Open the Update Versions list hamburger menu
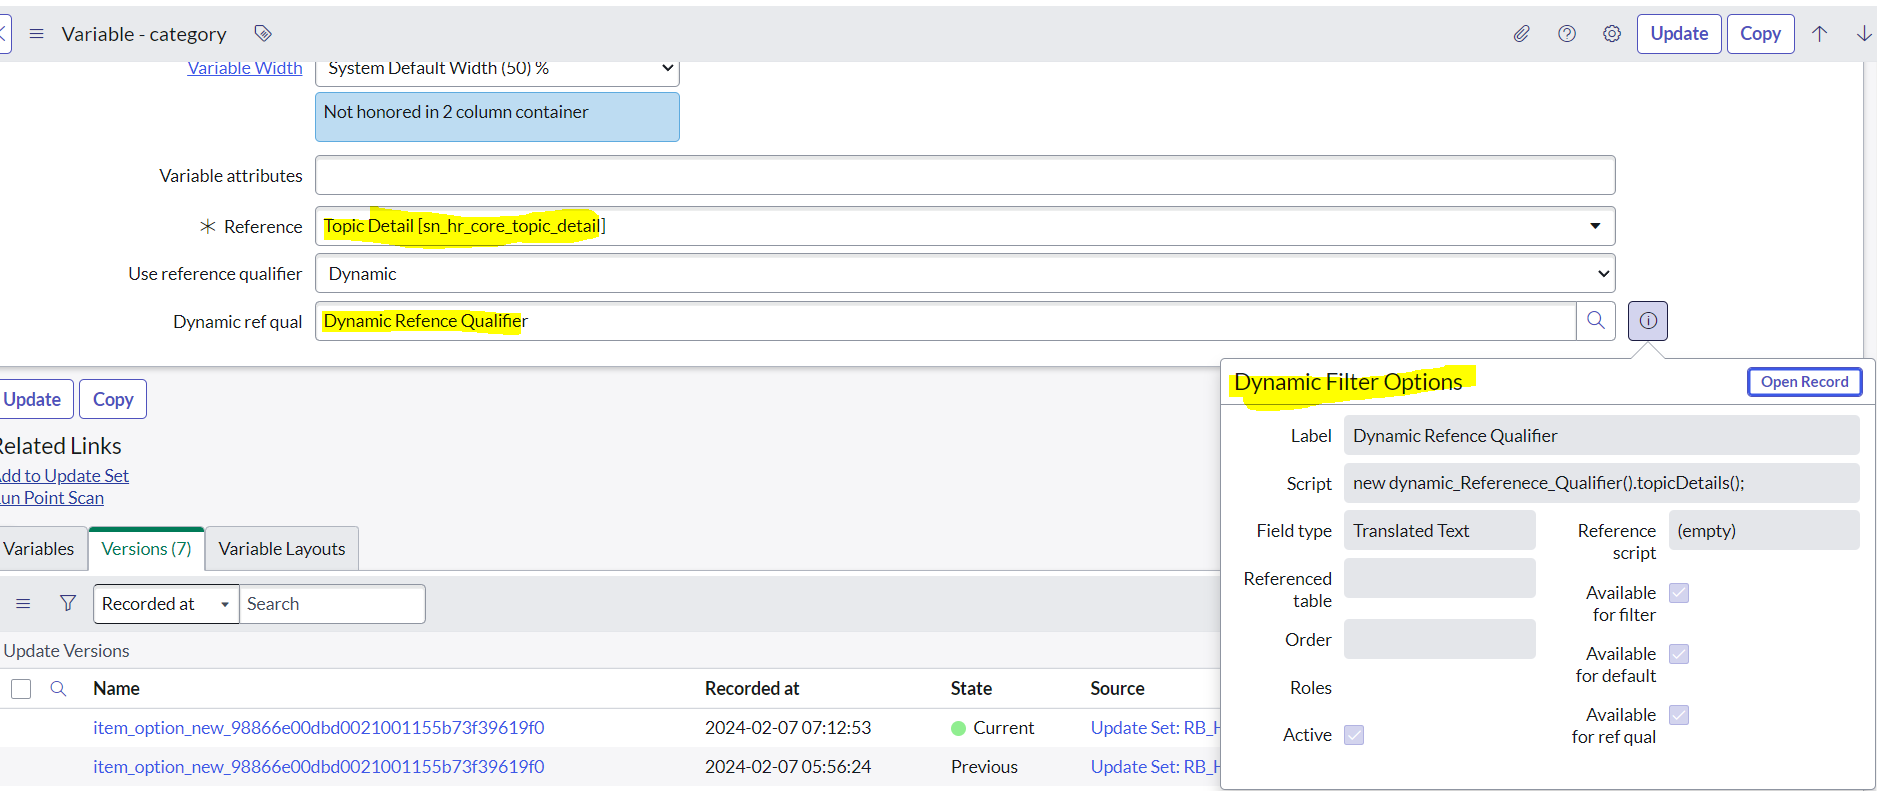Screen dimensions: 1877x791 pyautogui.click(x=23, y=604)
